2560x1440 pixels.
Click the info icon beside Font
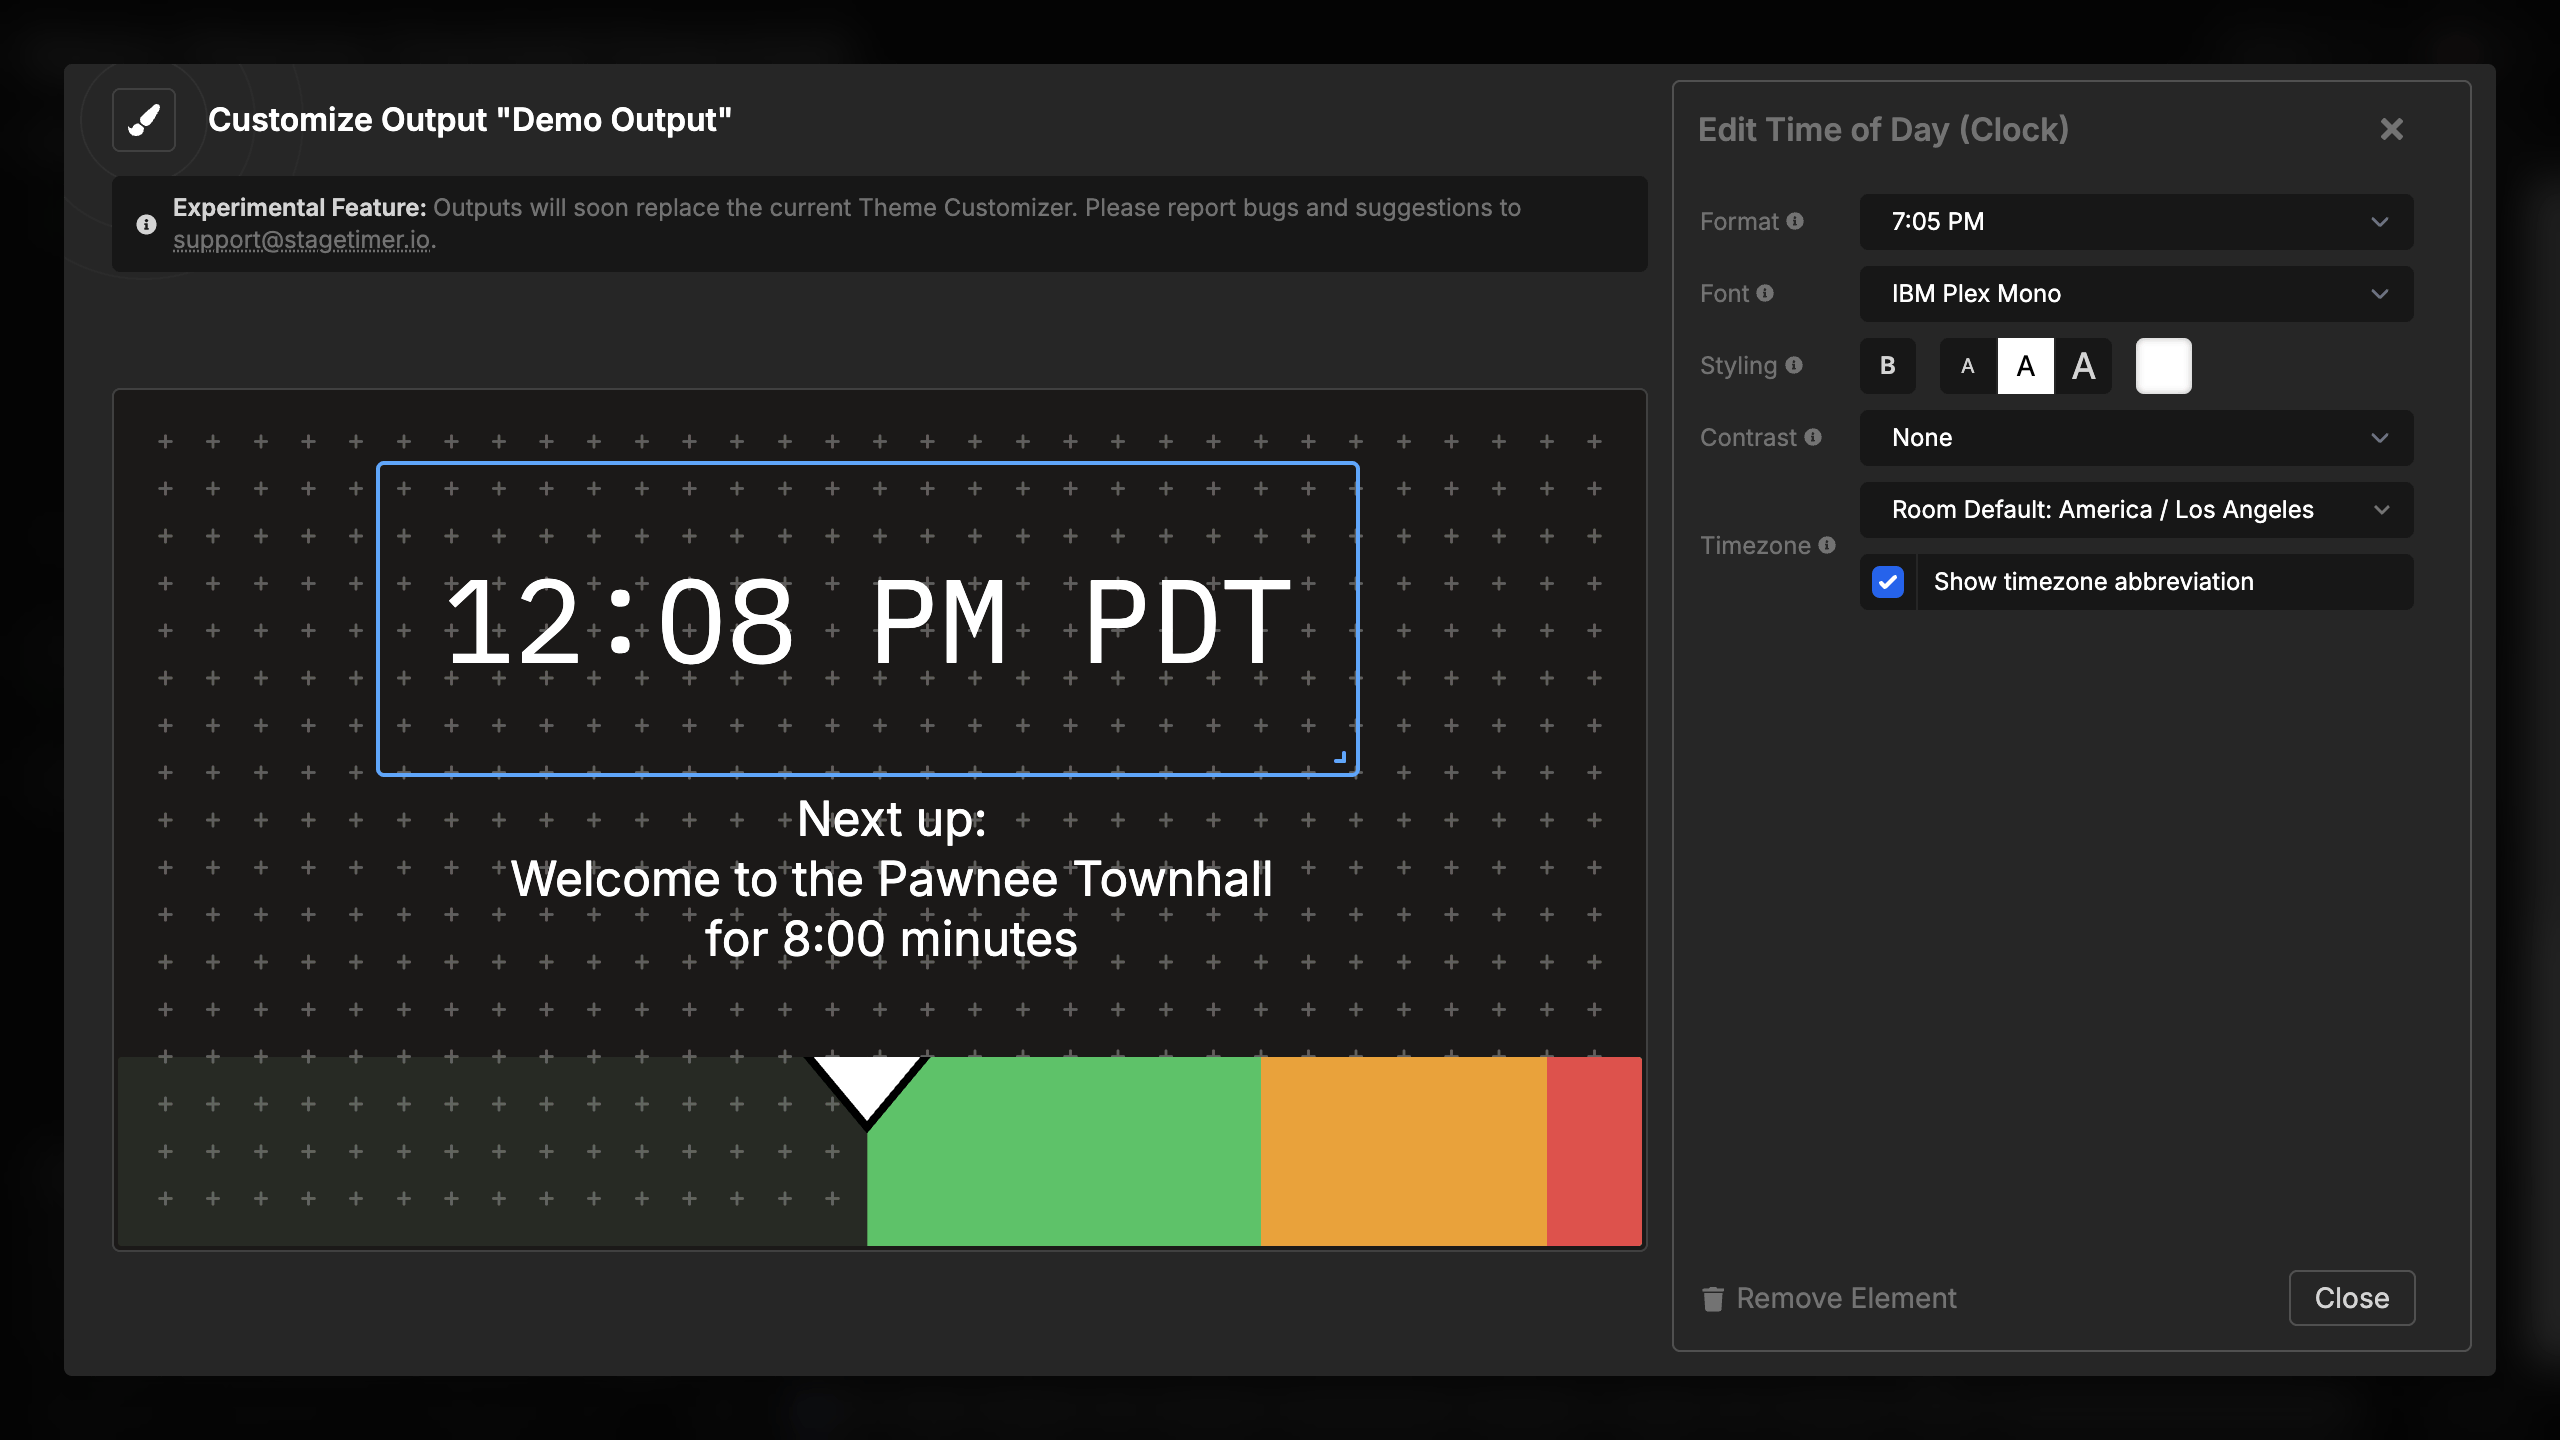pyautogui.click(x=1765, y=293)
